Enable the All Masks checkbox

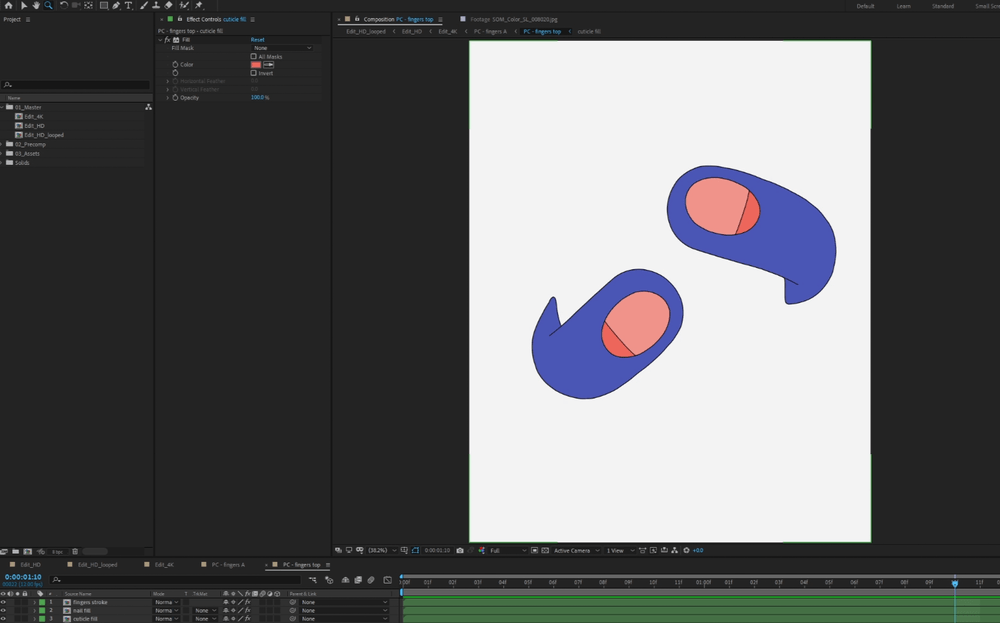tap(254, 56)
